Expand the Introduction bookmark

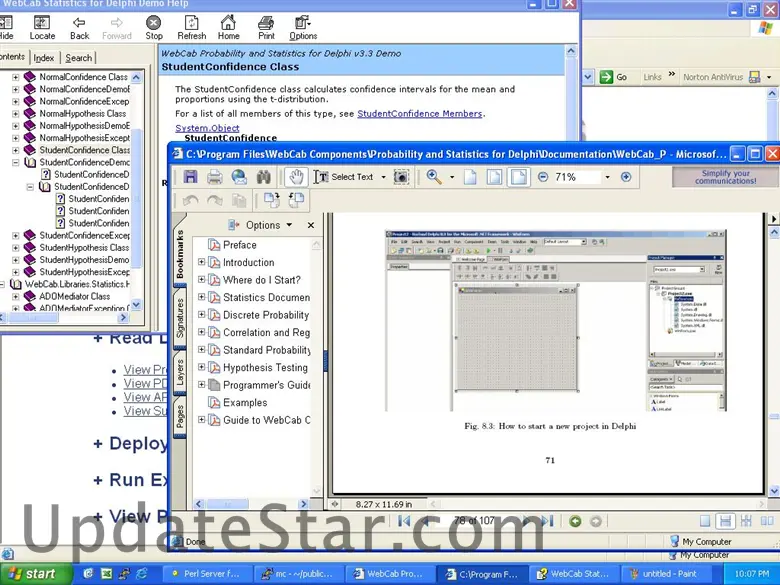click(201, 262)
